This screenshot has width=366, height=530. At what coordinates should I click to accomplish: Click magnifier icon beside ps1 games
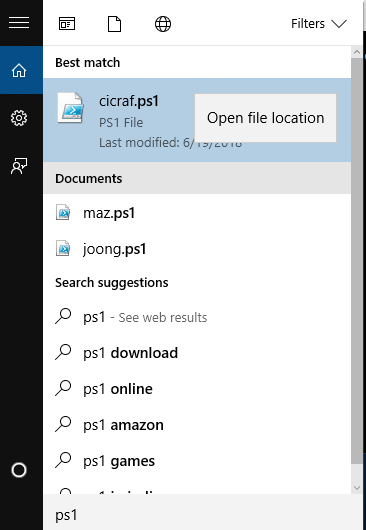tap(63, 460)
